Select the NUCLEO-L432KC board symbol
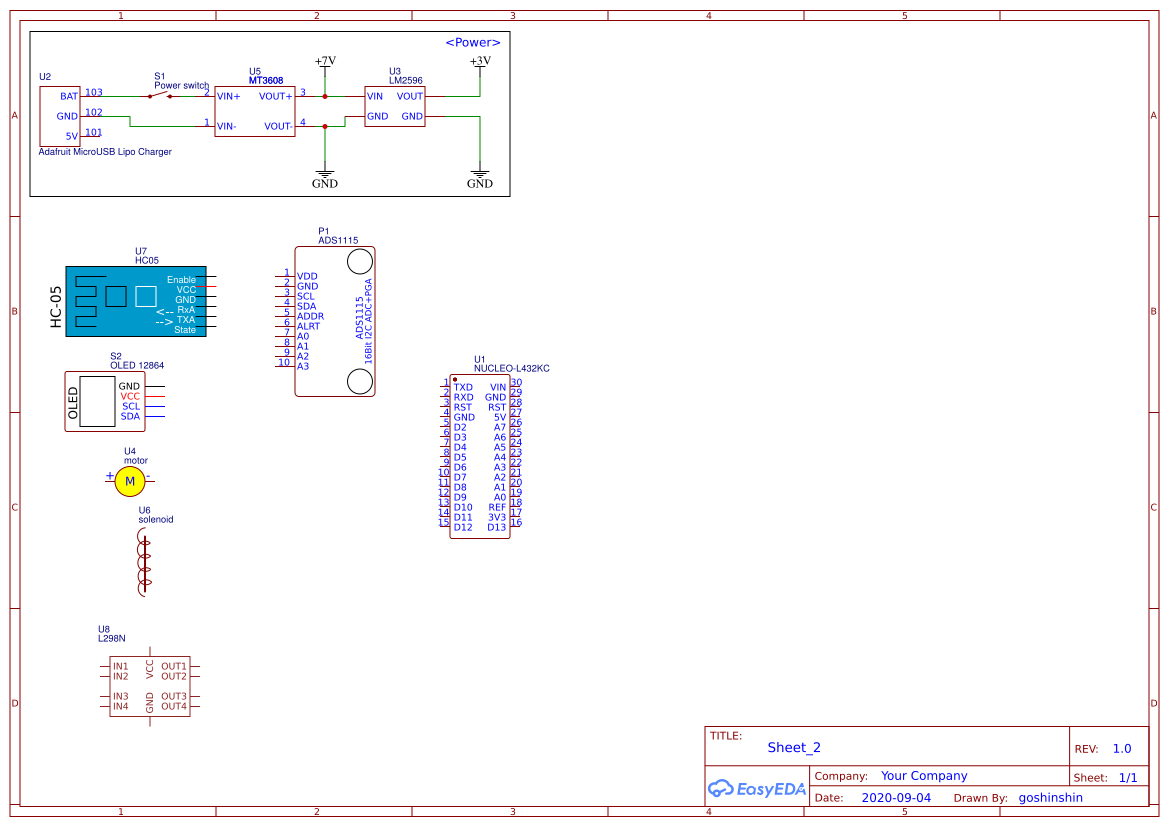Screen dimensions: 1169x827 pyautogui.click(x=480, y=456)
